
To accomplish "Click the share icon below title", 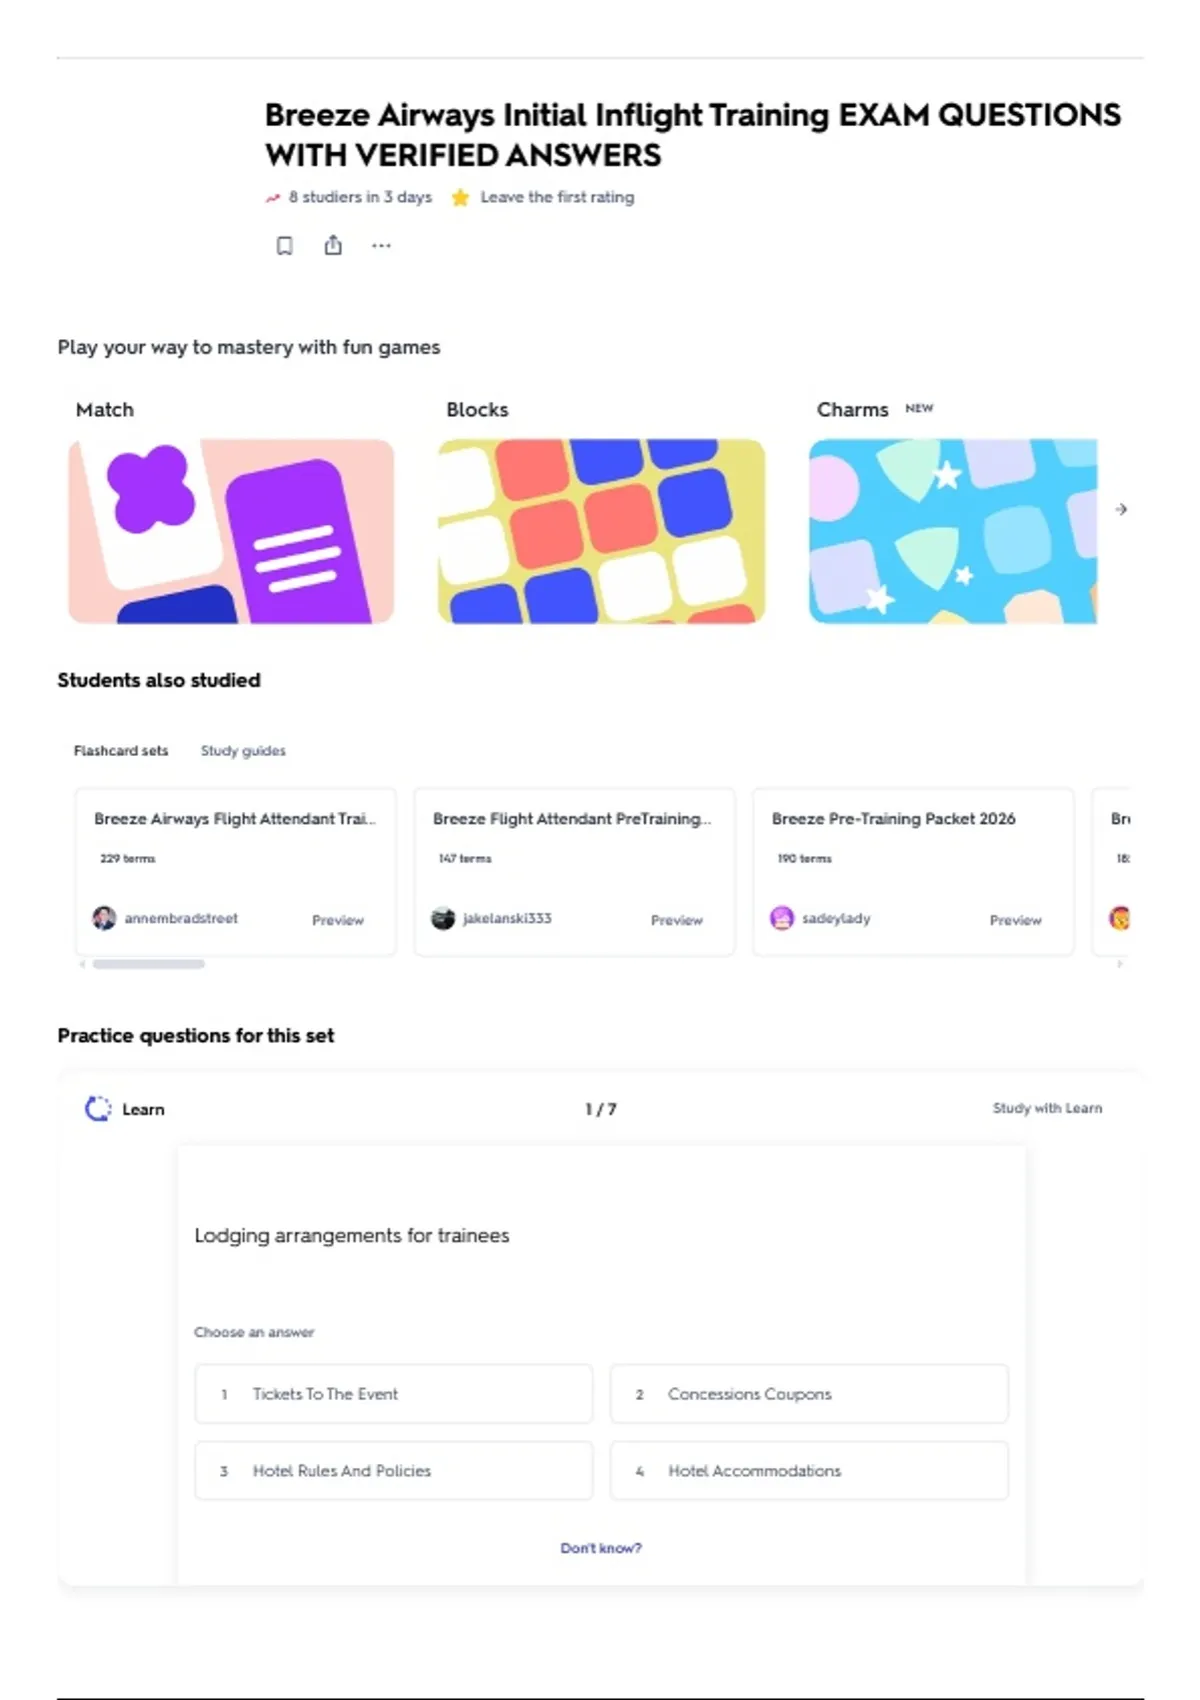I will (x=333, y=245).
